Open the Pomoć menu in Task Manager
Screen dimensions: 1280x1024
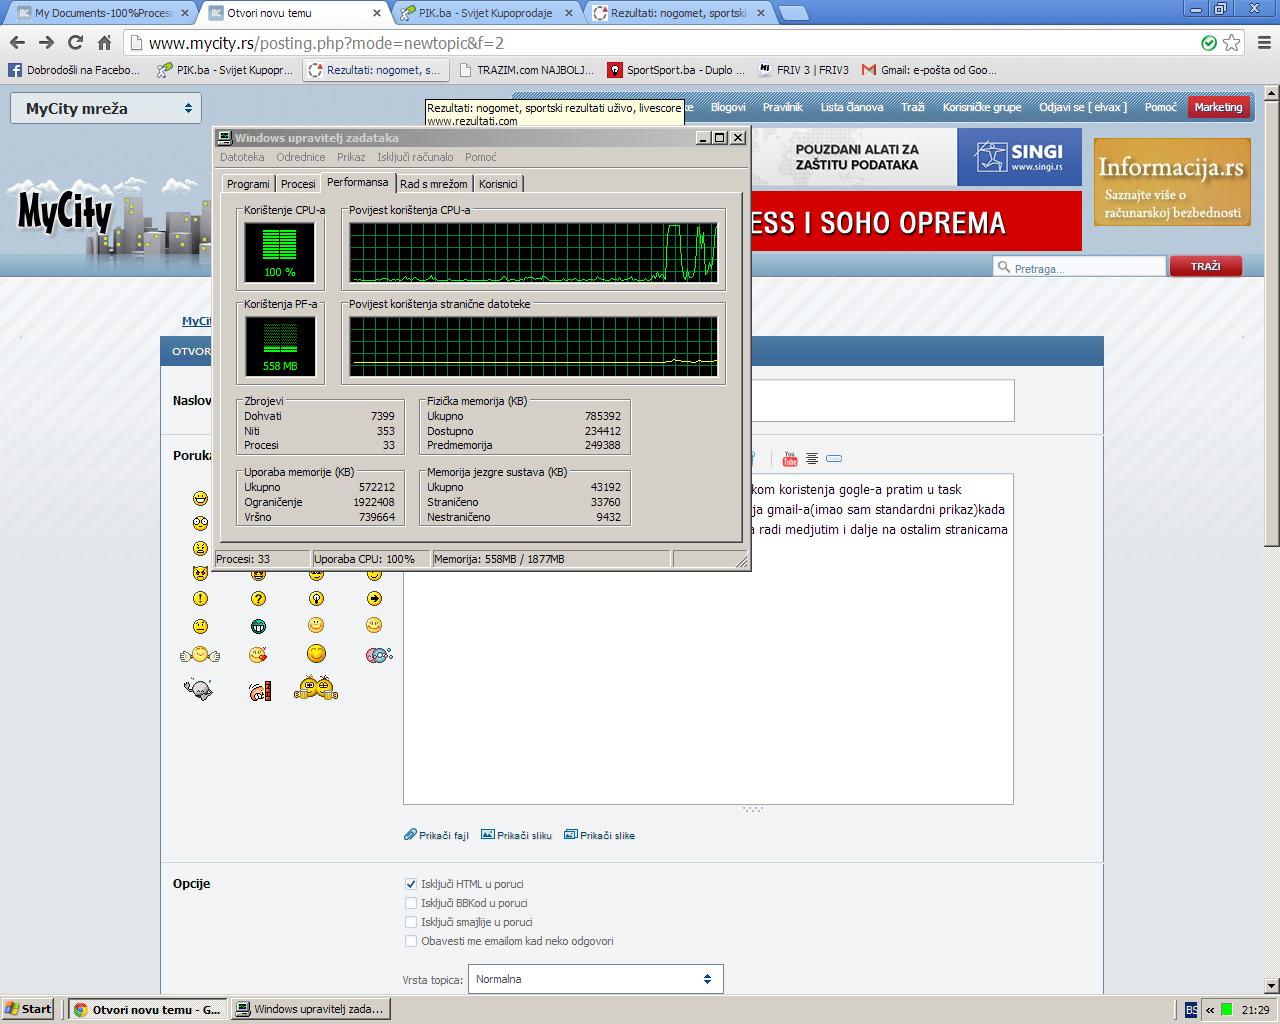pyautogui.click(x=480, y=157)
